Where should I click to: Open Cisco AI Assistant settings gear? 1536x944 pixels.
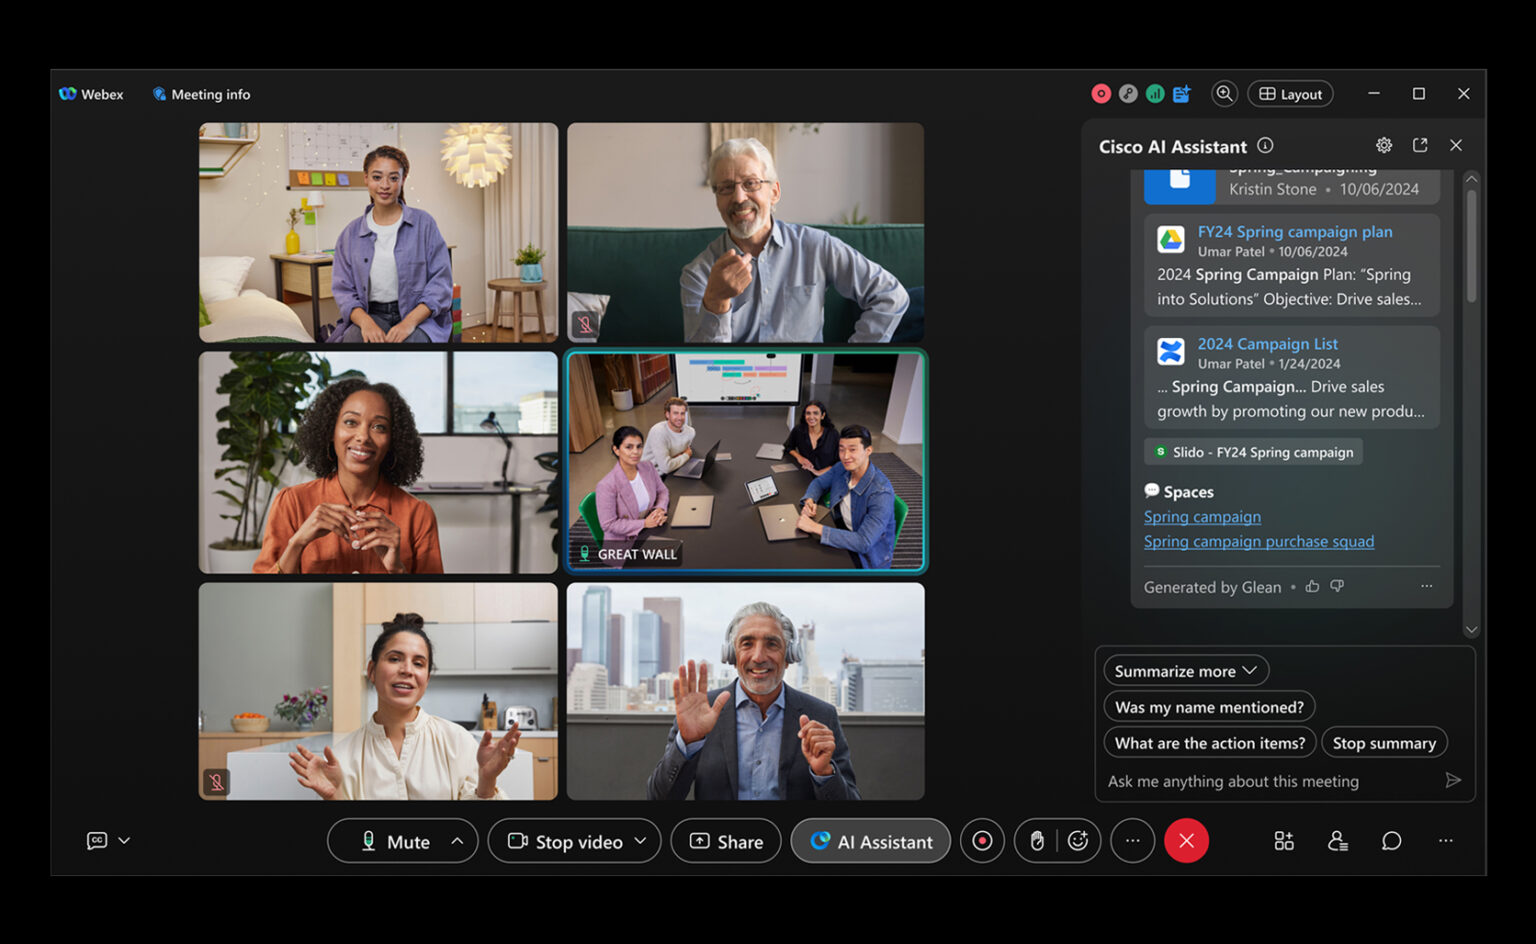(x=1384, y=145)
